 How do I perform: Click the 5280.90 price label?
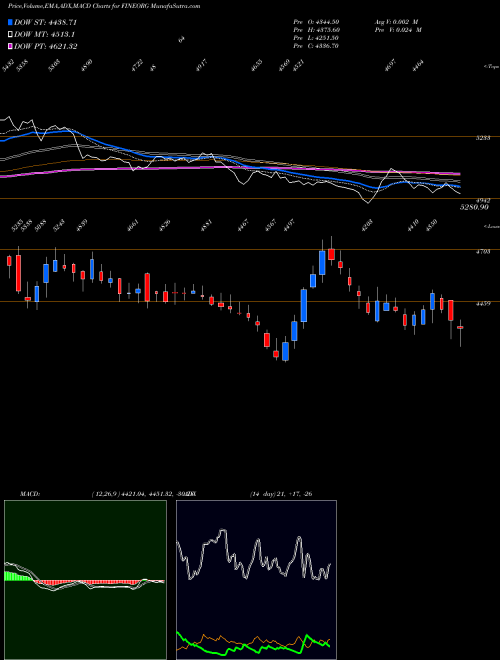474,207
